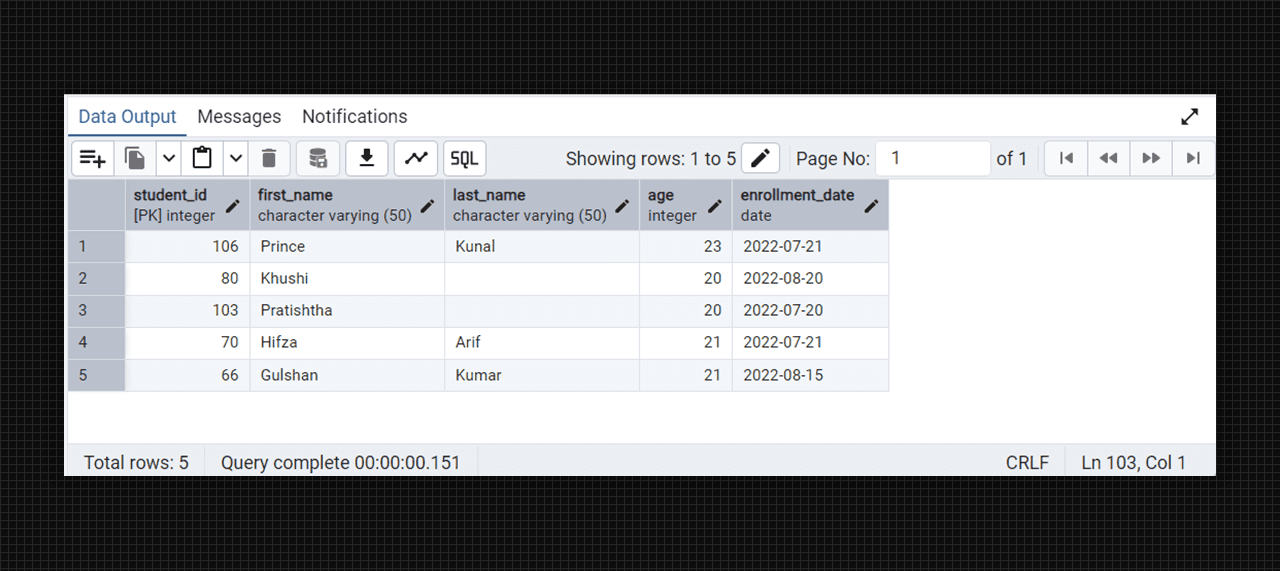Select row 3 via its row header

pyautogui.click(x=96, y=310)
